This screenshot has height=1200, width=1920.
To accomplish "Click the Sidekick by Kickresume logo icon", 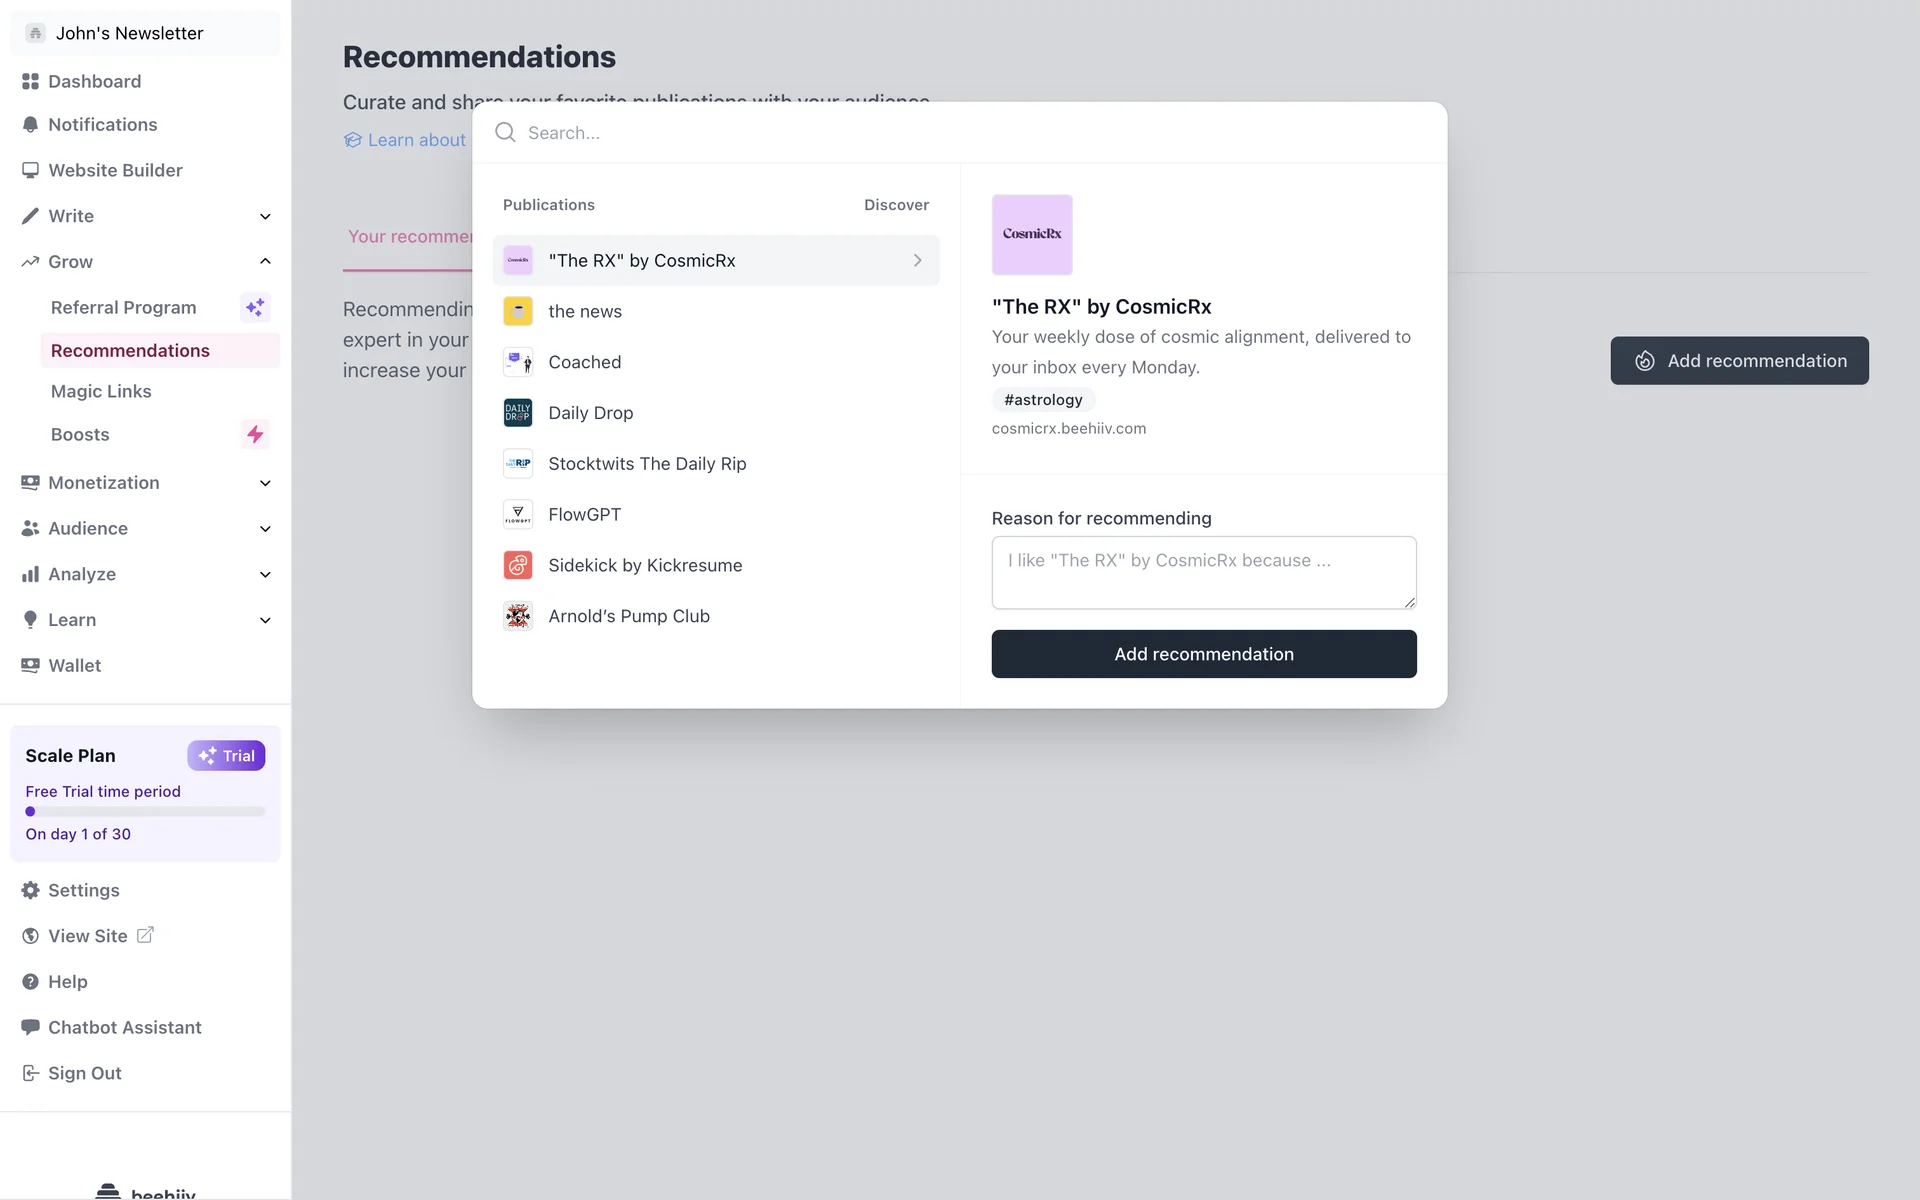I will click(x=518, y=565).
